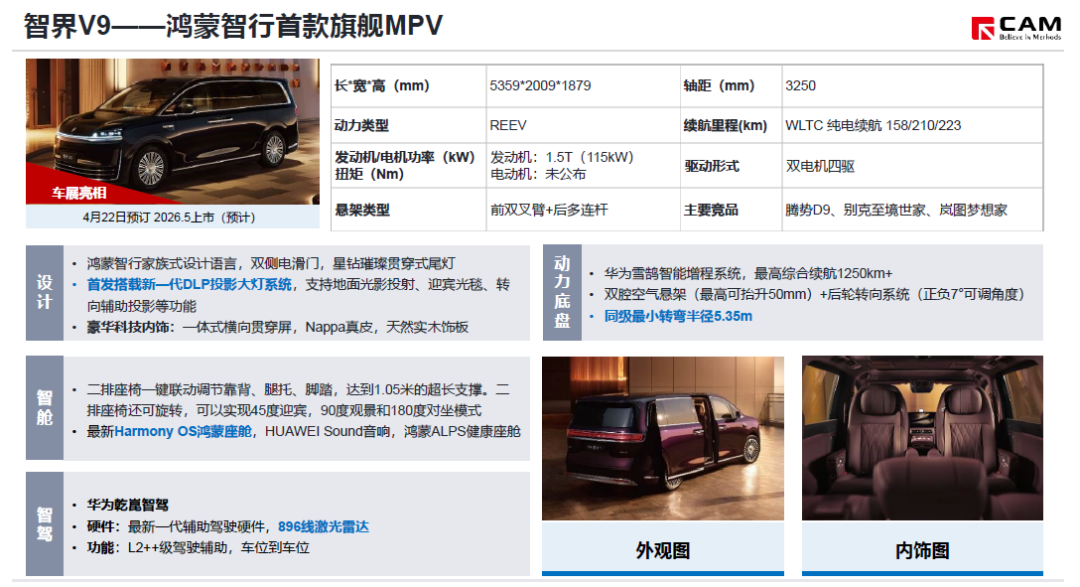The image size is (1080, 587).
Task: Select the 智舱 section label
Action: pos(45,408)
